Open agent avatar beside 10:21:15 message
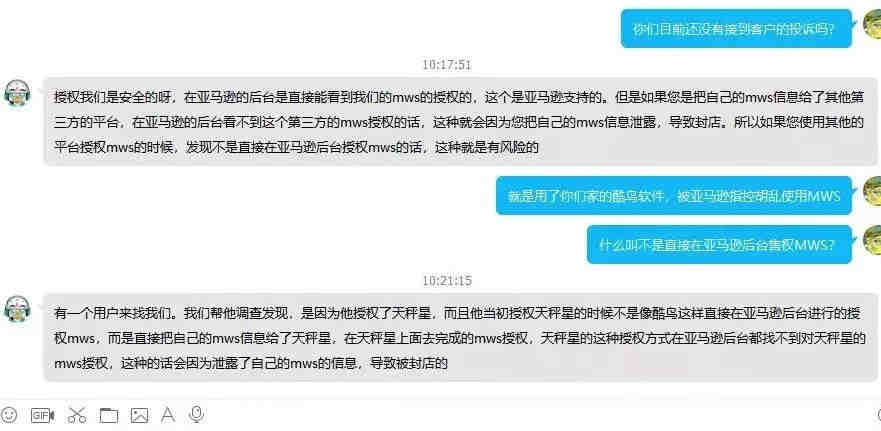The width and height of the screenshot is (881, 431). (x=17, y=307)
